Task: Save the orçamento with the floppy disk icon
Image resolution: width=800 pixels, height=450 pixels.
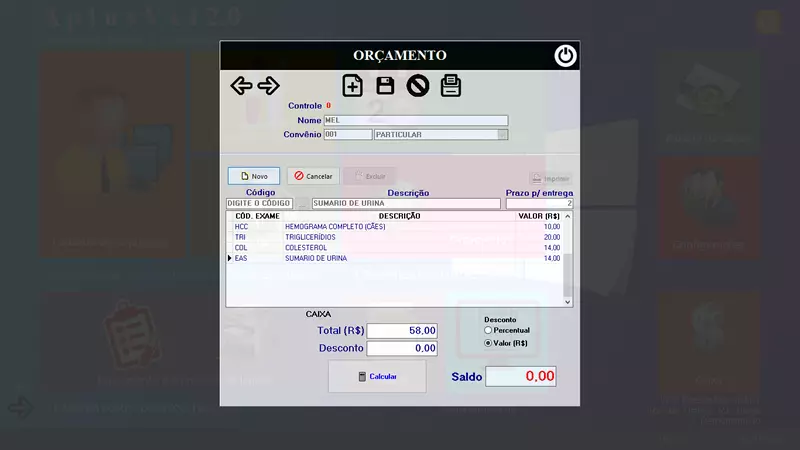Action: coord(385,86)
